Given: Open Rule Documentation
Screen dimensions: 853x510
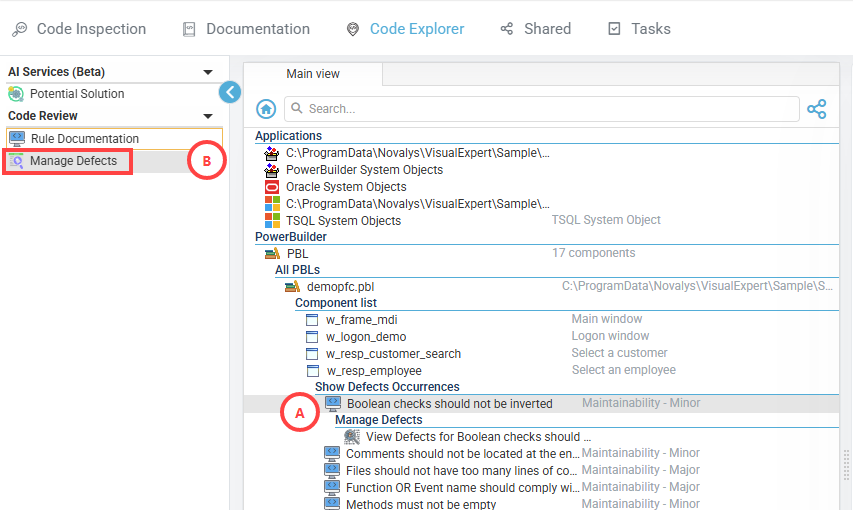Looking at the screenshot, I should coord(85,139).
